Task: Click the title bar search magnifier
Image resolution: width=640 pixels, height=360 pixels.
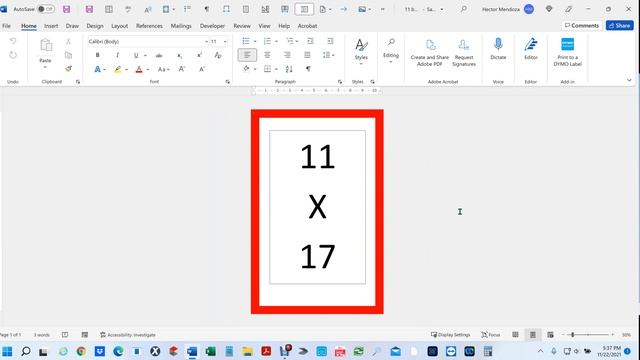Action: pyautogui.click(x=463, y=9)
